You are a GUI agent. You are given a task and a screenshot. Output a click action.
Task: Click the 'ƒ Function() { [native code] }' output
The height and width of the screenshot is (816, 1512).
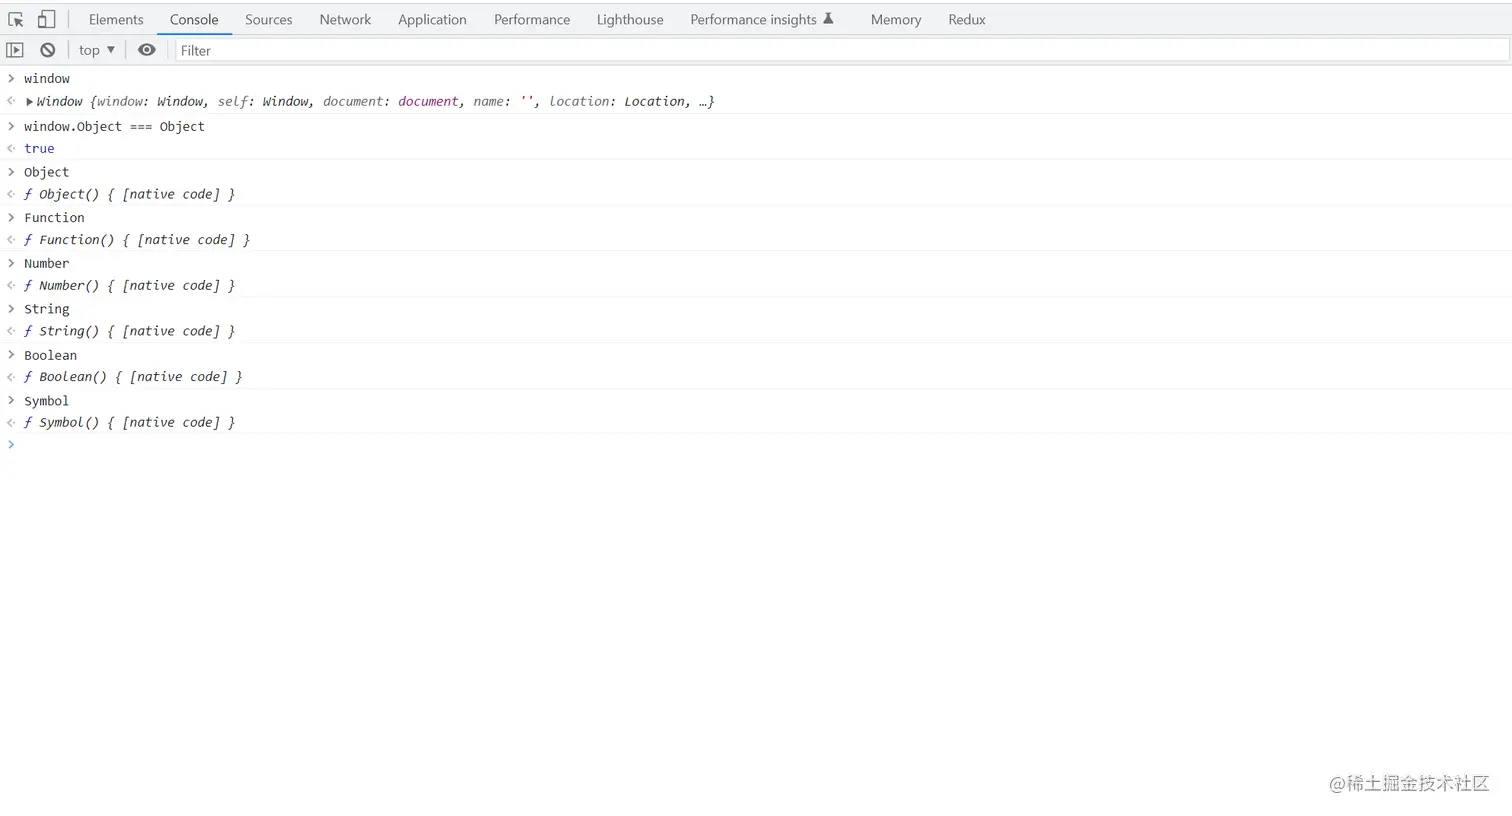click(x=137, y=240)
